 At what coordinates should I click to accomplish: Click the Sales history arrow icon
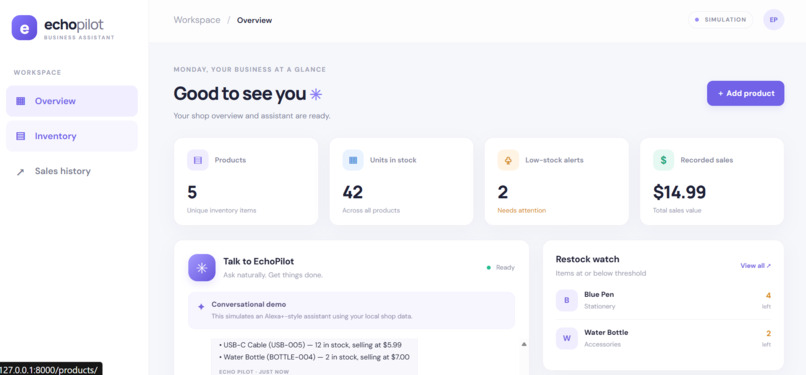[x=21, y=172]
